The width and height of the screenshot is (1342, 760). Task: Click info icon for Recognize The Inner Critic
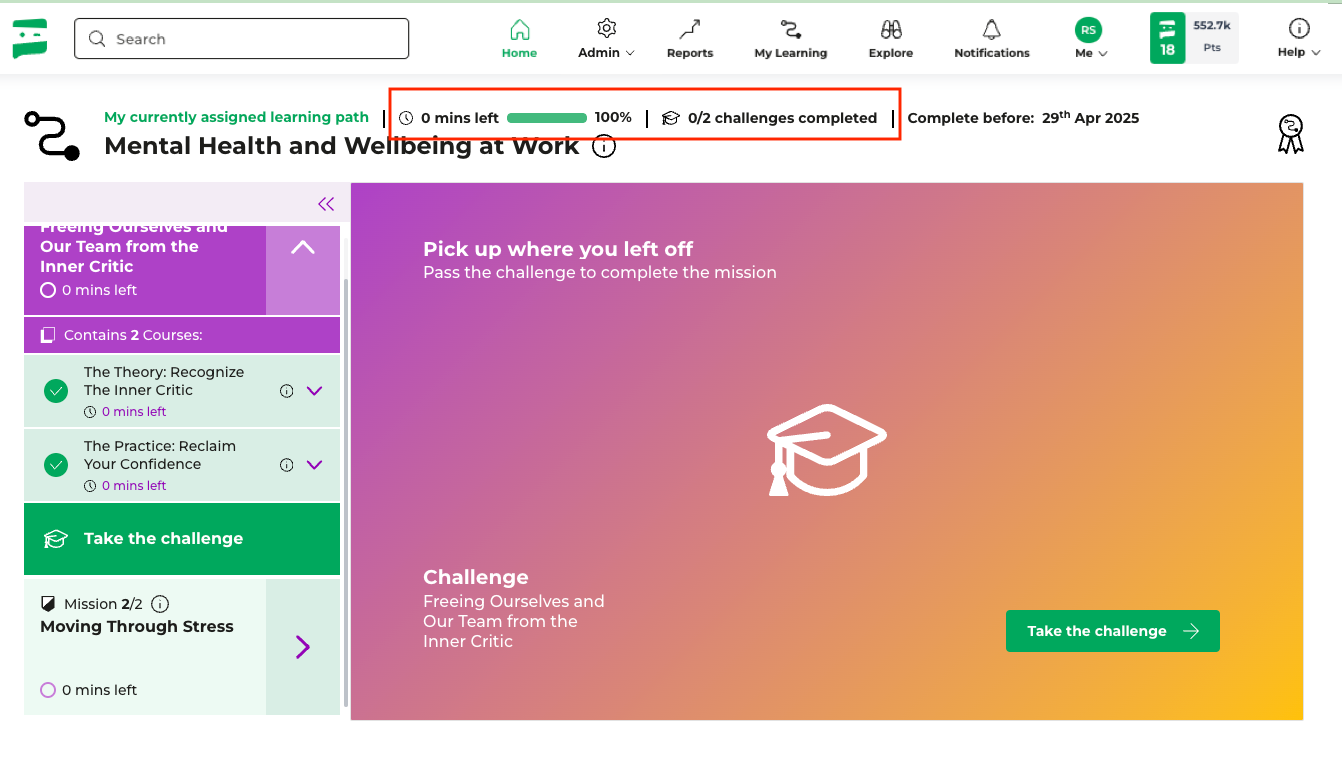287,391
